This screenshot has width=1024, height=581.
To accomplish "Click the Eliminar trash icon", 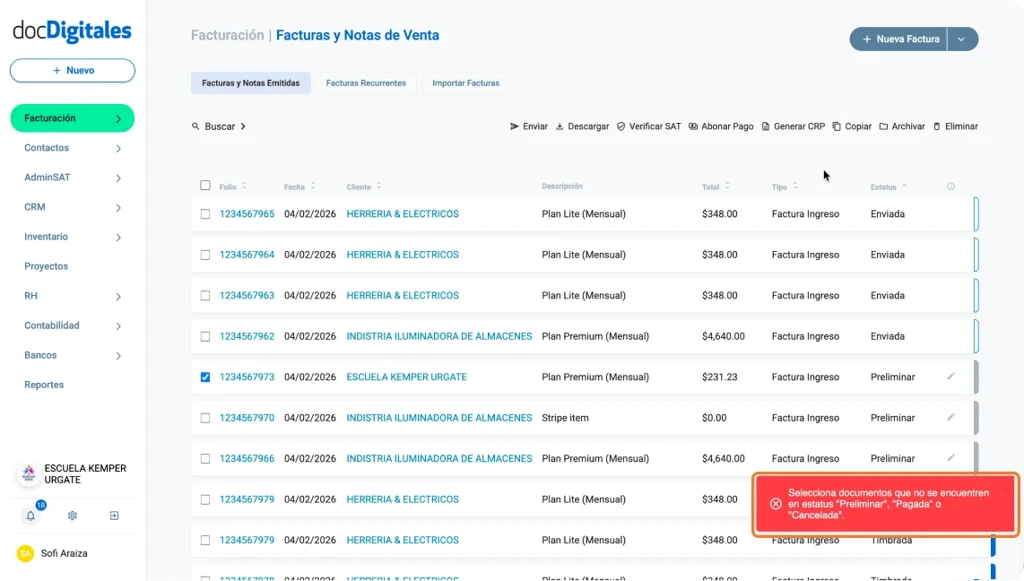I will click(x=937, y=127).
